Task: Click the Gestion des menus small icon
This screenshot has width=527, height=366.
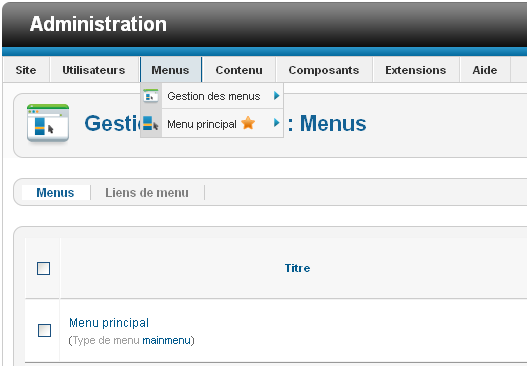Action: click(151, 96)
